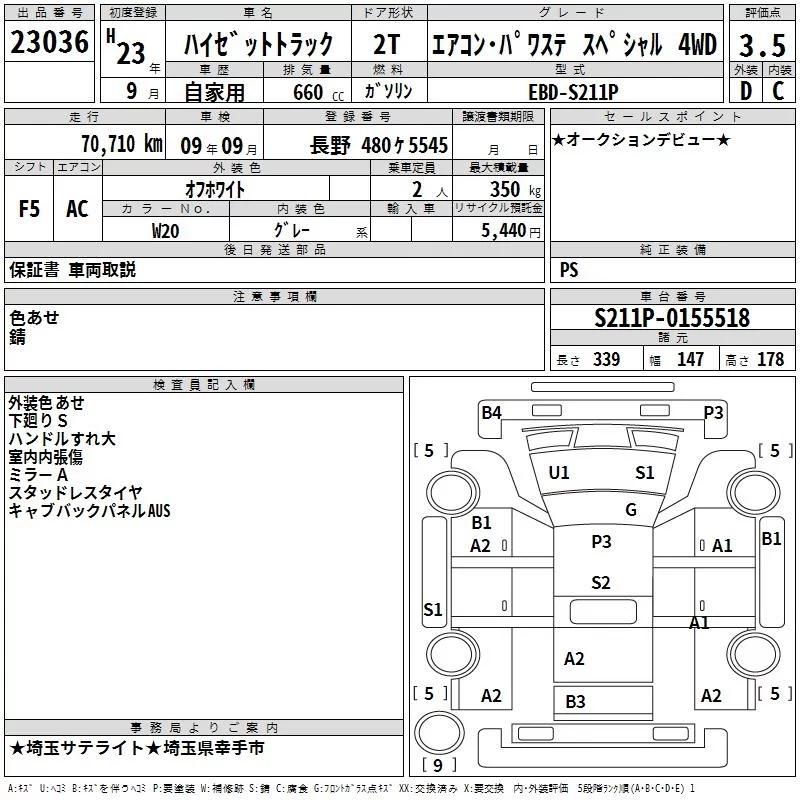Viewport: 800px width, 800px height.
Task: Select the exterior color オフホワイト
Action: pos(215,190)
